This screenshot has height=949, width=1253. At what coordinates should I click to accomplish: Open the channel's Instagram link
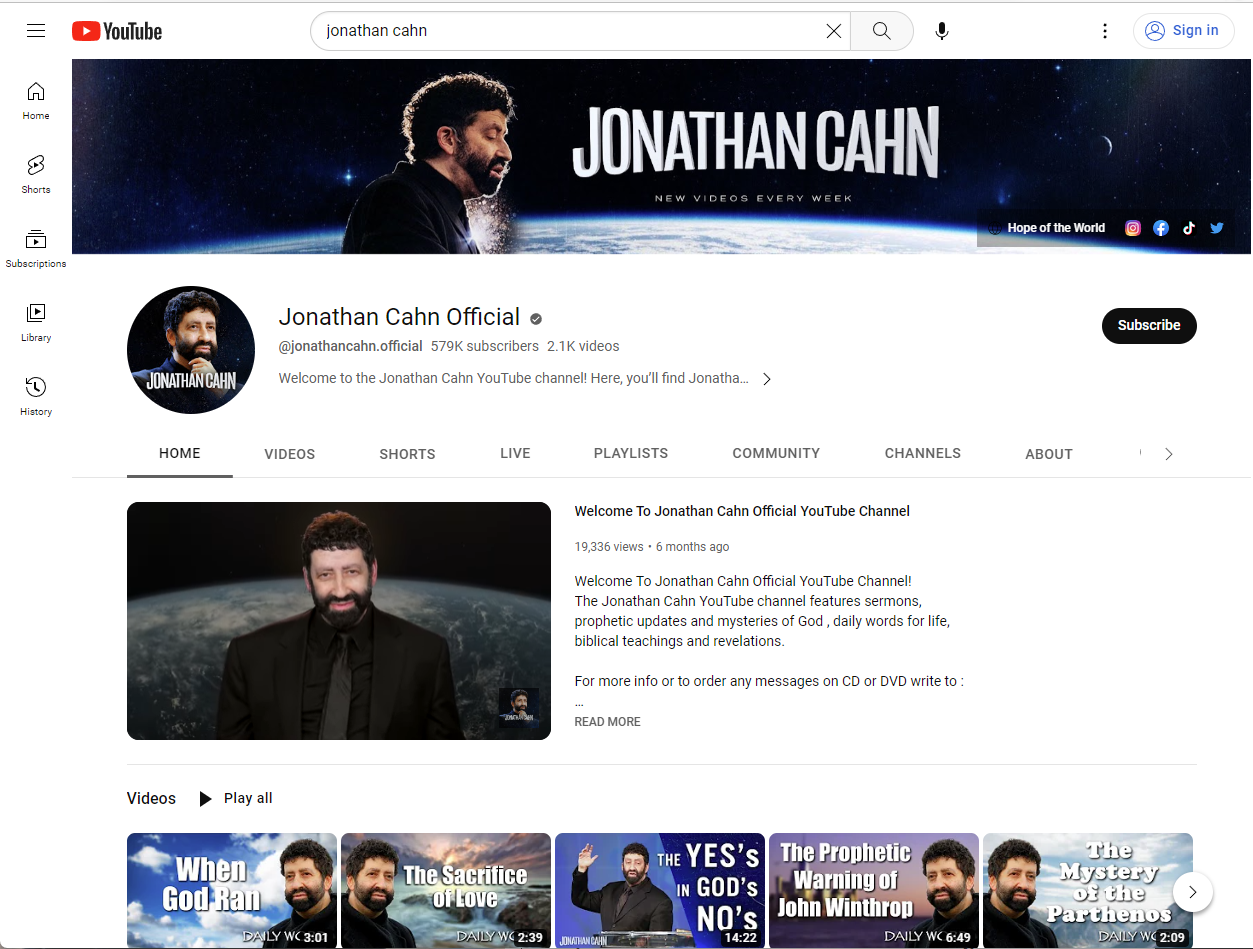1133,228
